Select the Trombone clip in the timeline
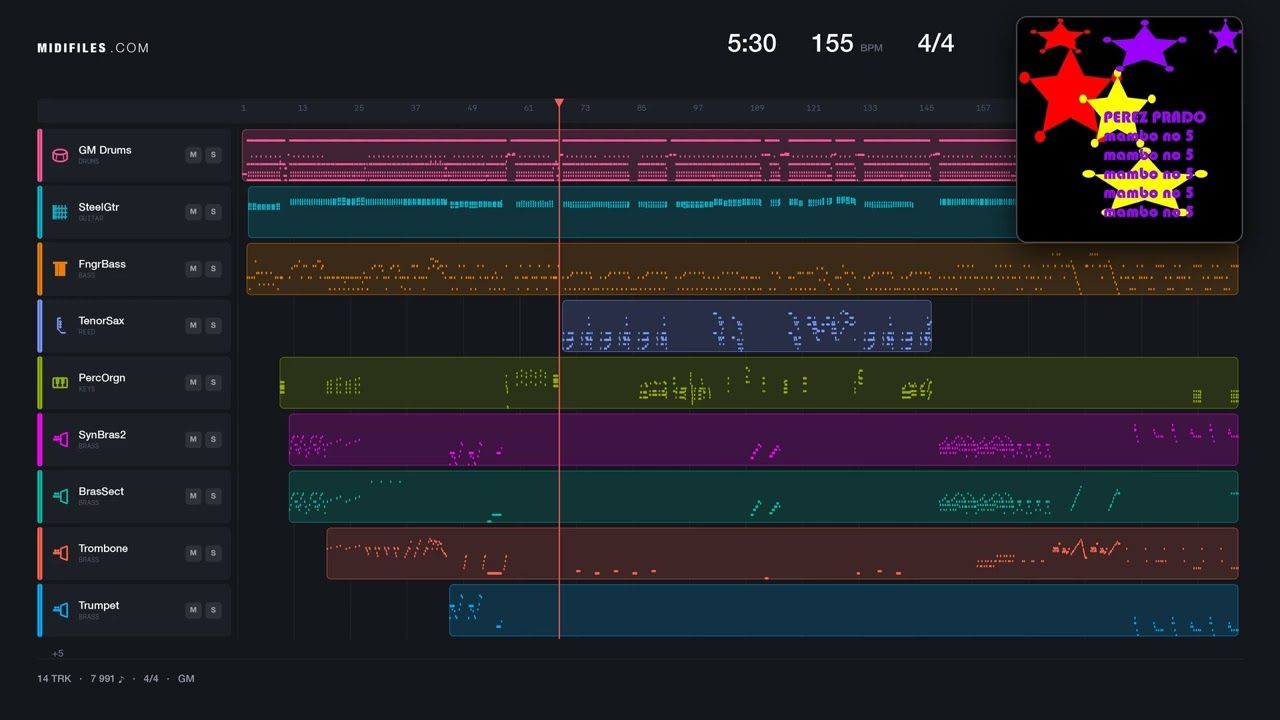The image size is (1280, 720). point(782,554)
